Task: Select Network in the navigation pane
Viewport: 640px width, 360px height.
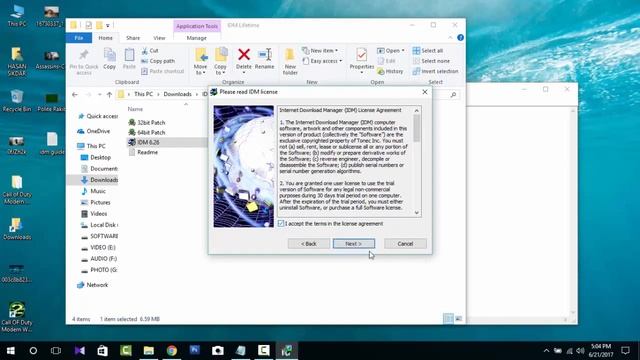Action: [93, 285]
